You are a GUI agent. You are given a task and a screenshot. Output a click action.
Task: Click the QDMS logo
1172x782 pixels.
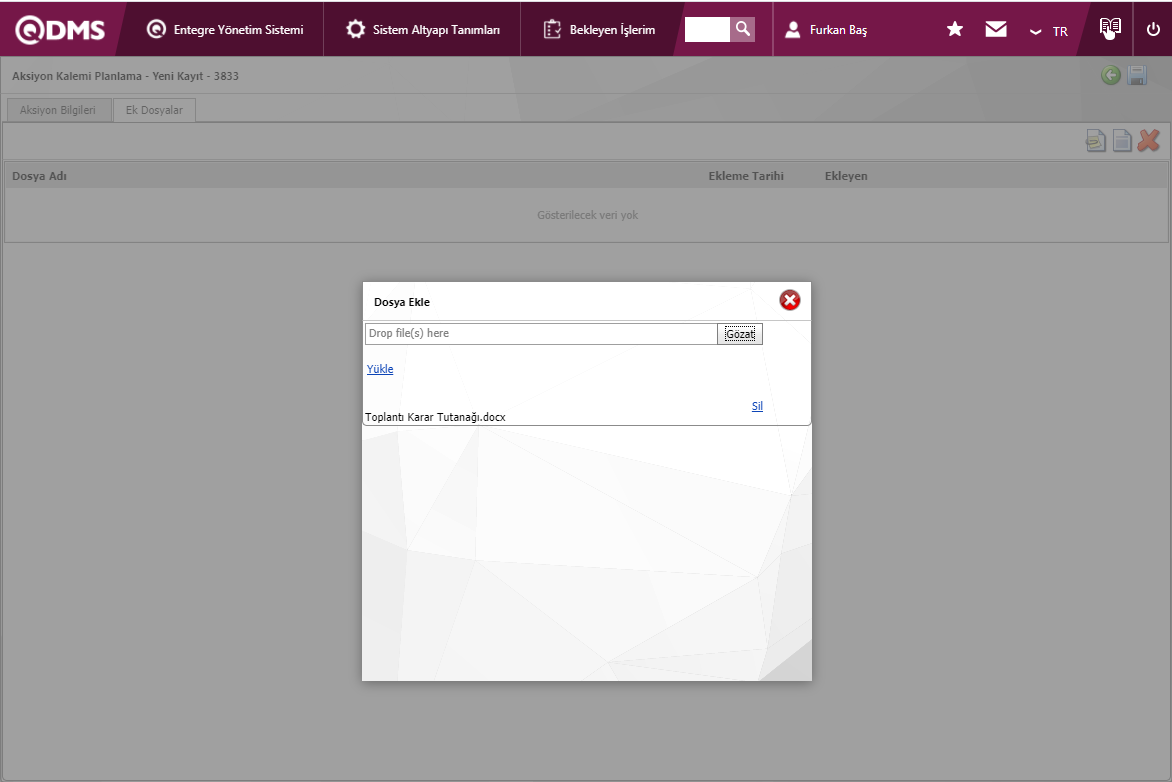tap(60, 30)
